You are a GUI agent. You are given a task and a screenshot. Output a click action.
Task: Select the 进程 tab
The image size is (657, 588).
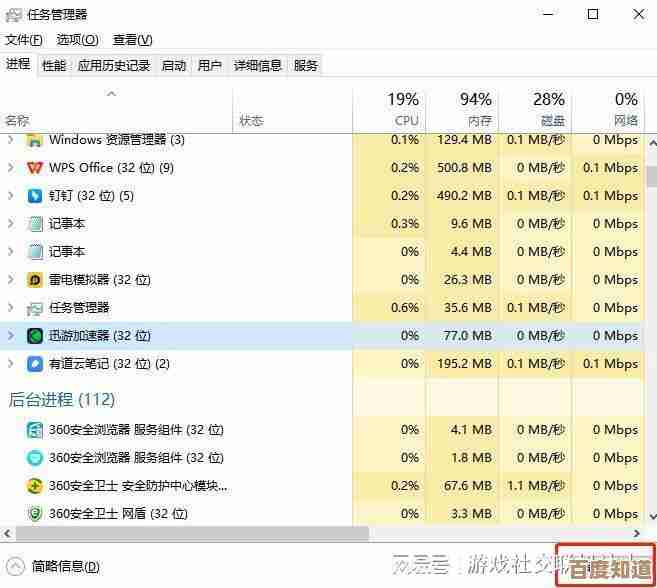(x=18, y=65)
